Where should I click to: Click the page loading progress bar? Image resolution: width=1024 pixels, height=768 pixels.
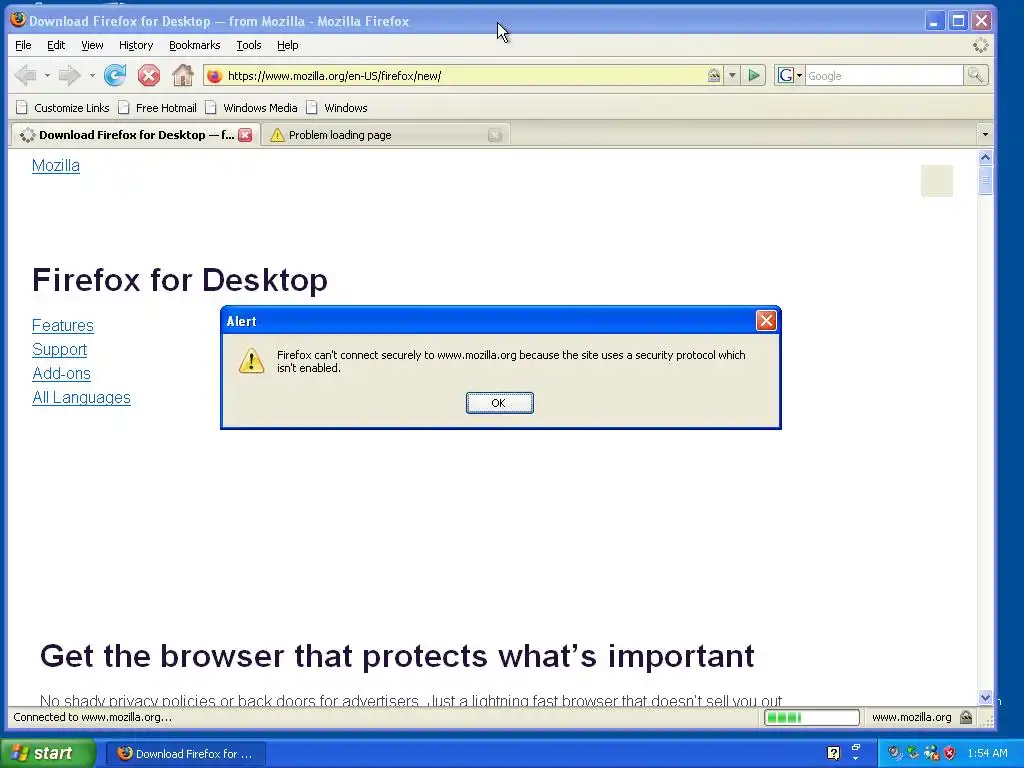pos(812,717)
